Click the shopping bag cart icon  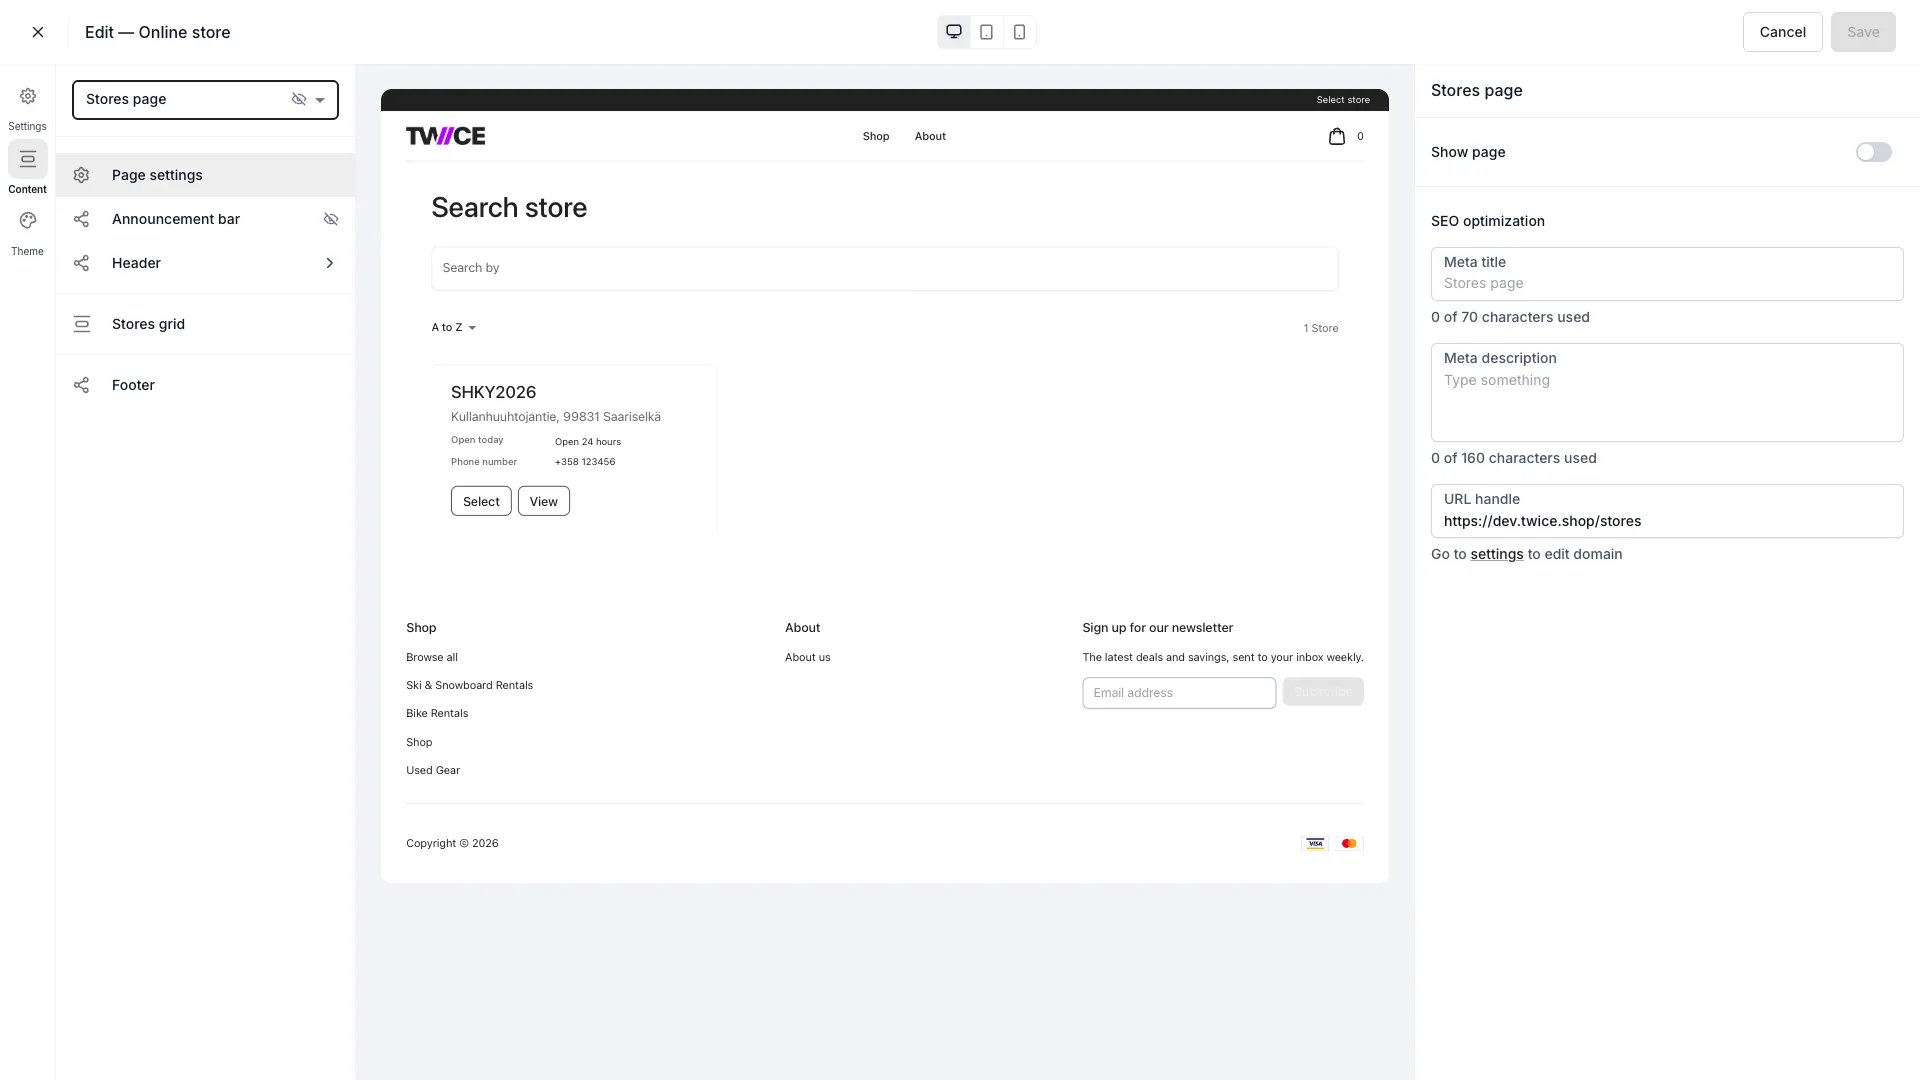1336,136
